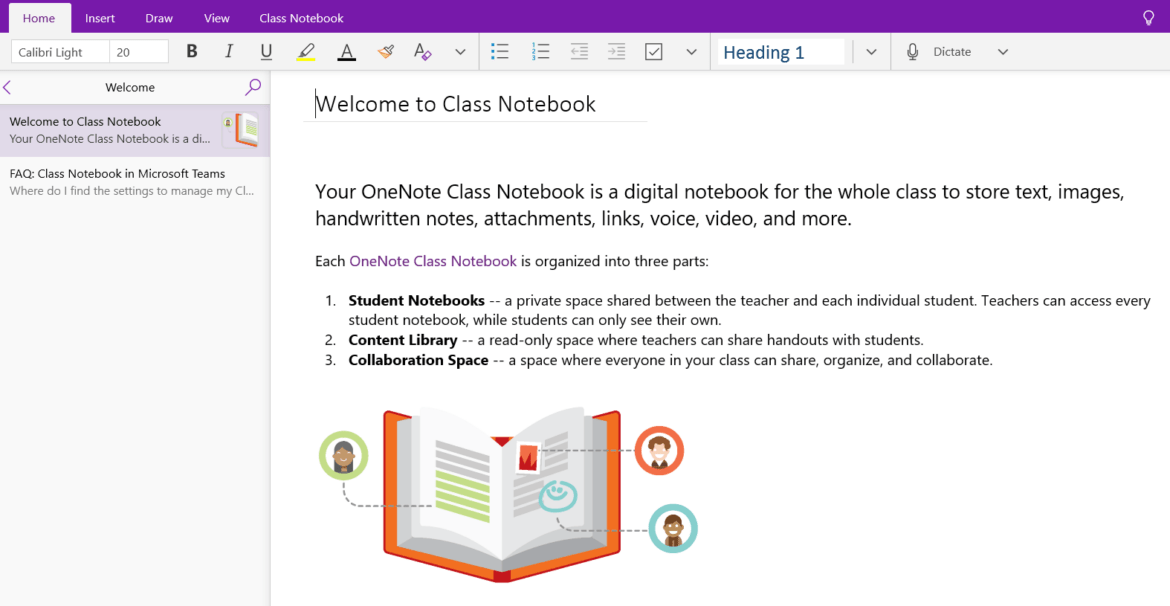Clear all formatting with eraser icon
1170x606 pixels.
pyautogui.click(x=422, y=51)
